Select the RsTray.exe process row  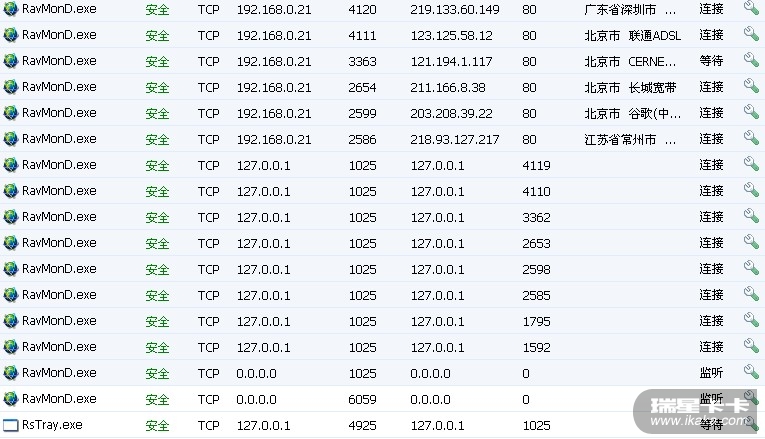pyautogui.click(x=52, y=425)
